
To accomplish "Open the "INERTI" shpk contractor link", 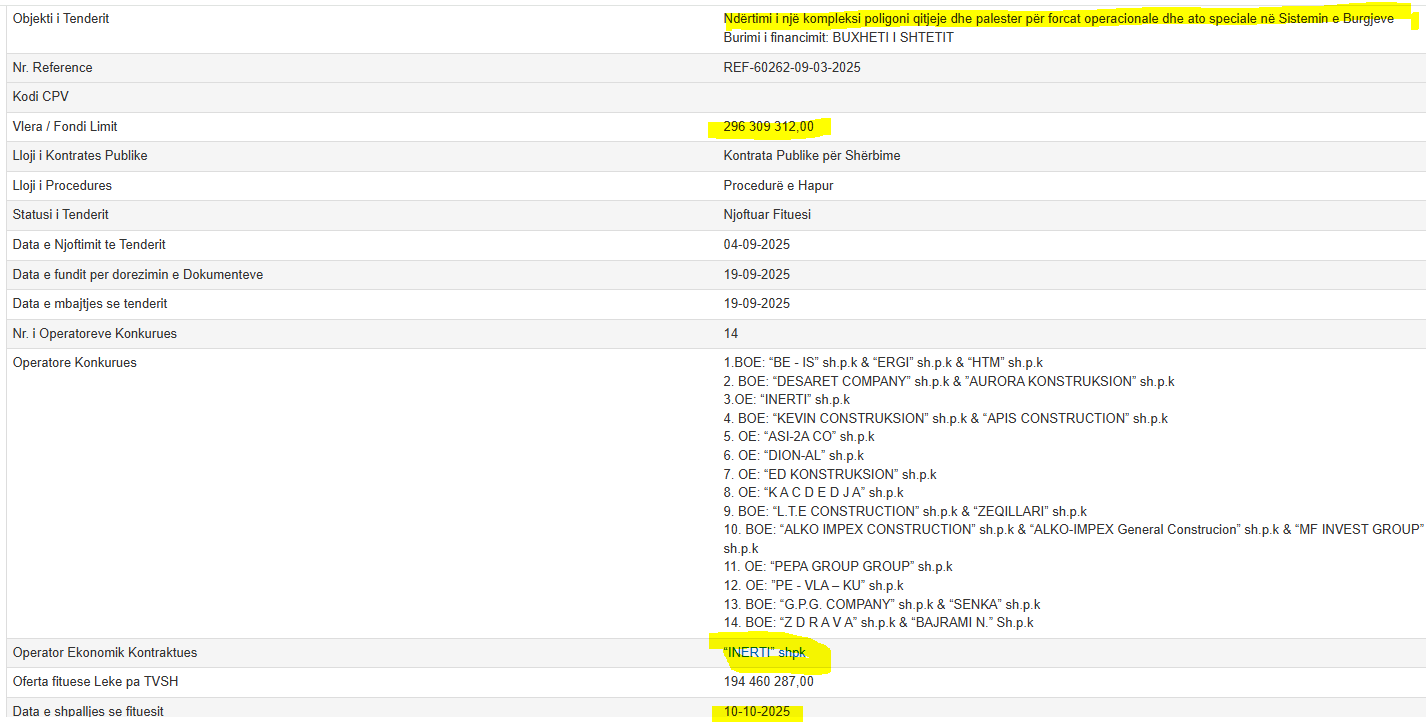I will [764, 653].
